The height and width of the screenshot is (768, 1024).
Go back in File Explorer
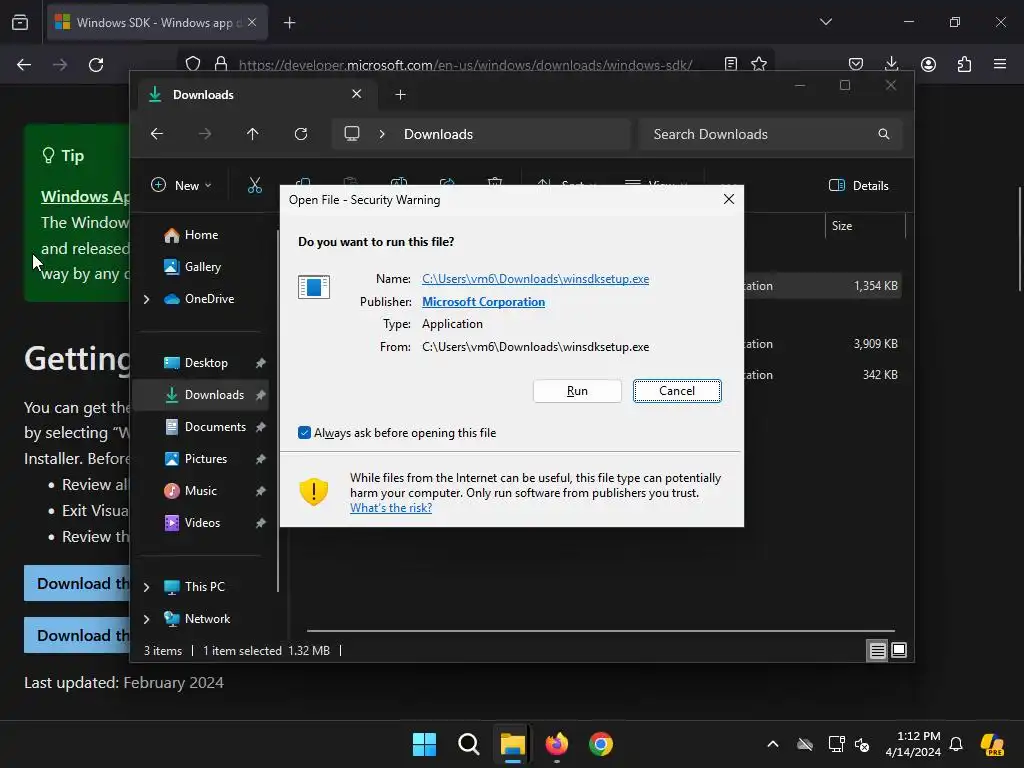click(157, 134)
